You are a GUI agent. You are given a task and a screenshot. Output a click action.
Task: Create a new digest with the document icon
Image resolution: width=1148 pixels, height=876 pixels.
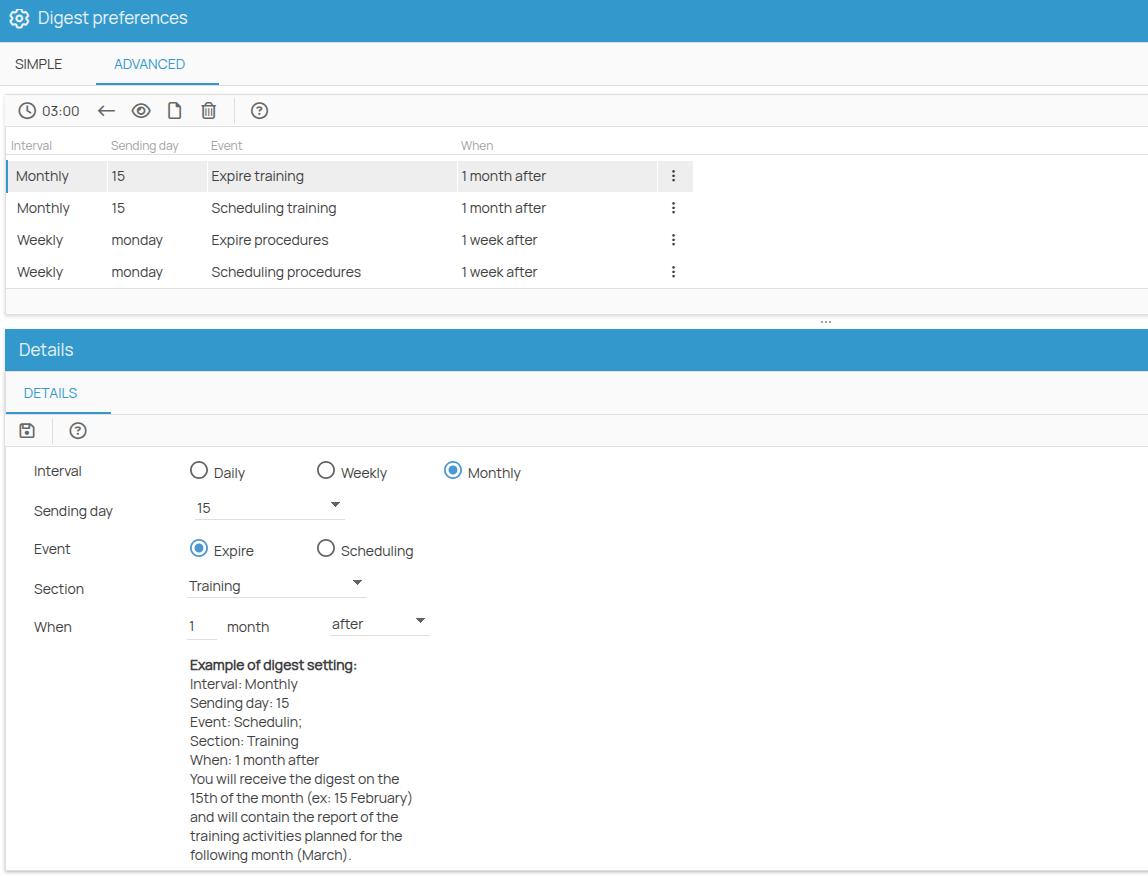pyautogui.click(x=174, y=110)
